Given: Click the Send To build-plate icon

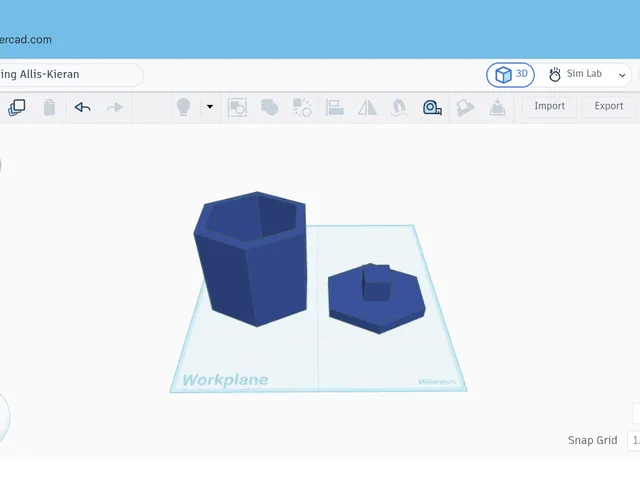Looking at the screenshot, I should 497,107.
